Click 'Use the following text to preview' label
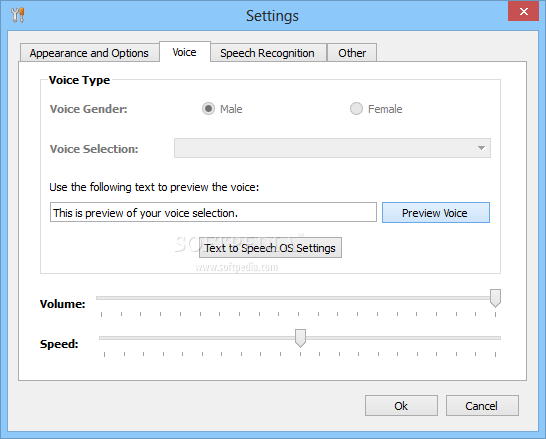The width and height of the screenshot is (546, 439). click(x=154, y=187)
